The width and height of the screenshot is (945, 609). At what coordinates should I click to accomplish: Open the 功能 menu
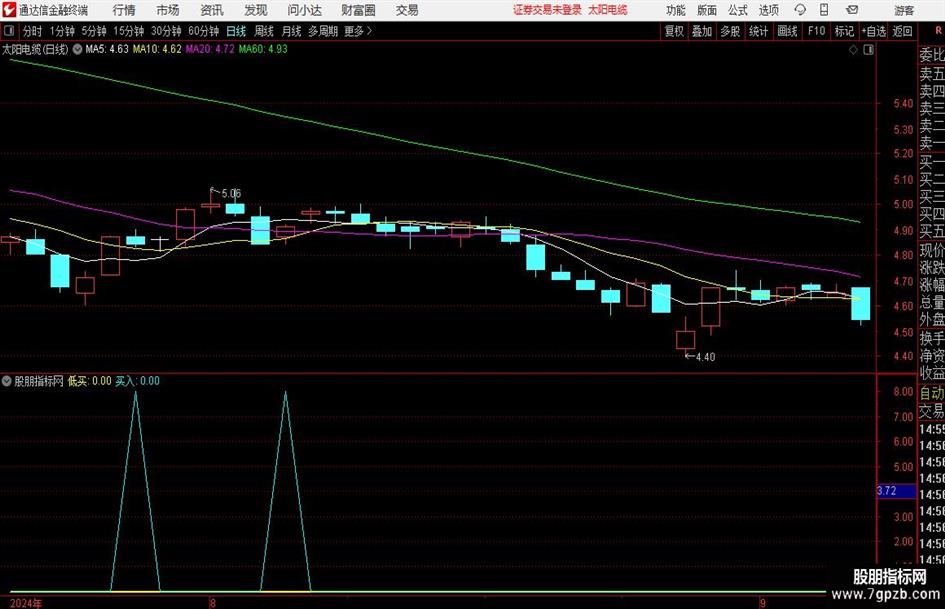(x=676, y=10)
